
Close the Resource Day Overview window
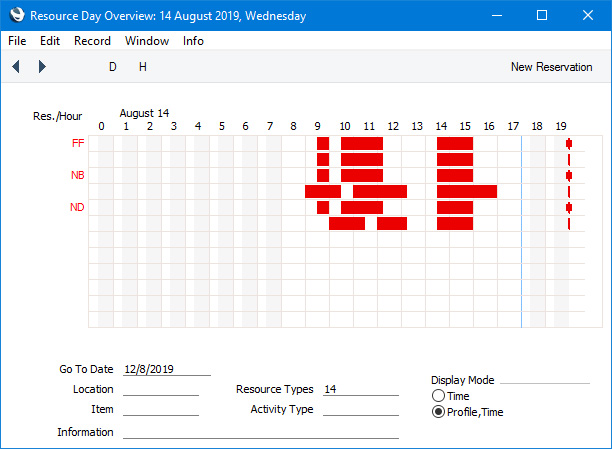(588, 15)
